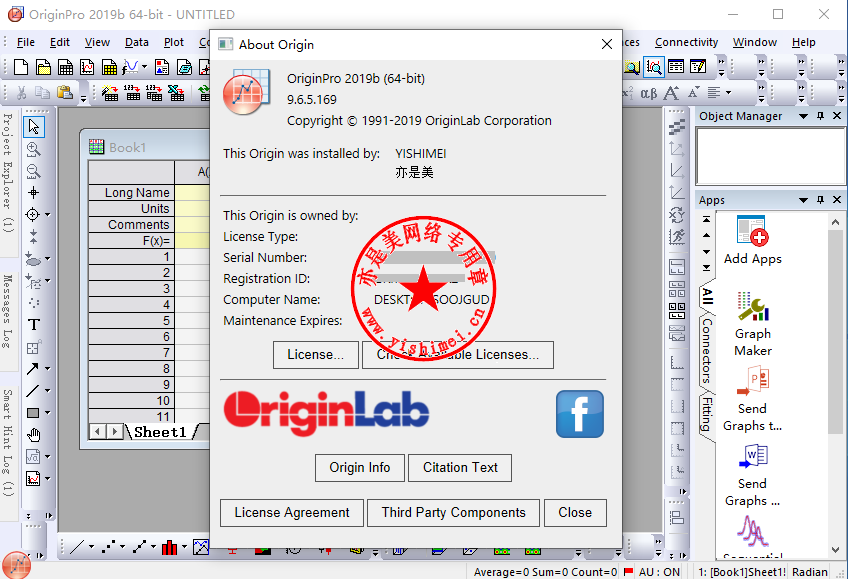Viewport: 848px width, 579px height.
Task: Select the Pan hand tool
Action: click(34, 435)
